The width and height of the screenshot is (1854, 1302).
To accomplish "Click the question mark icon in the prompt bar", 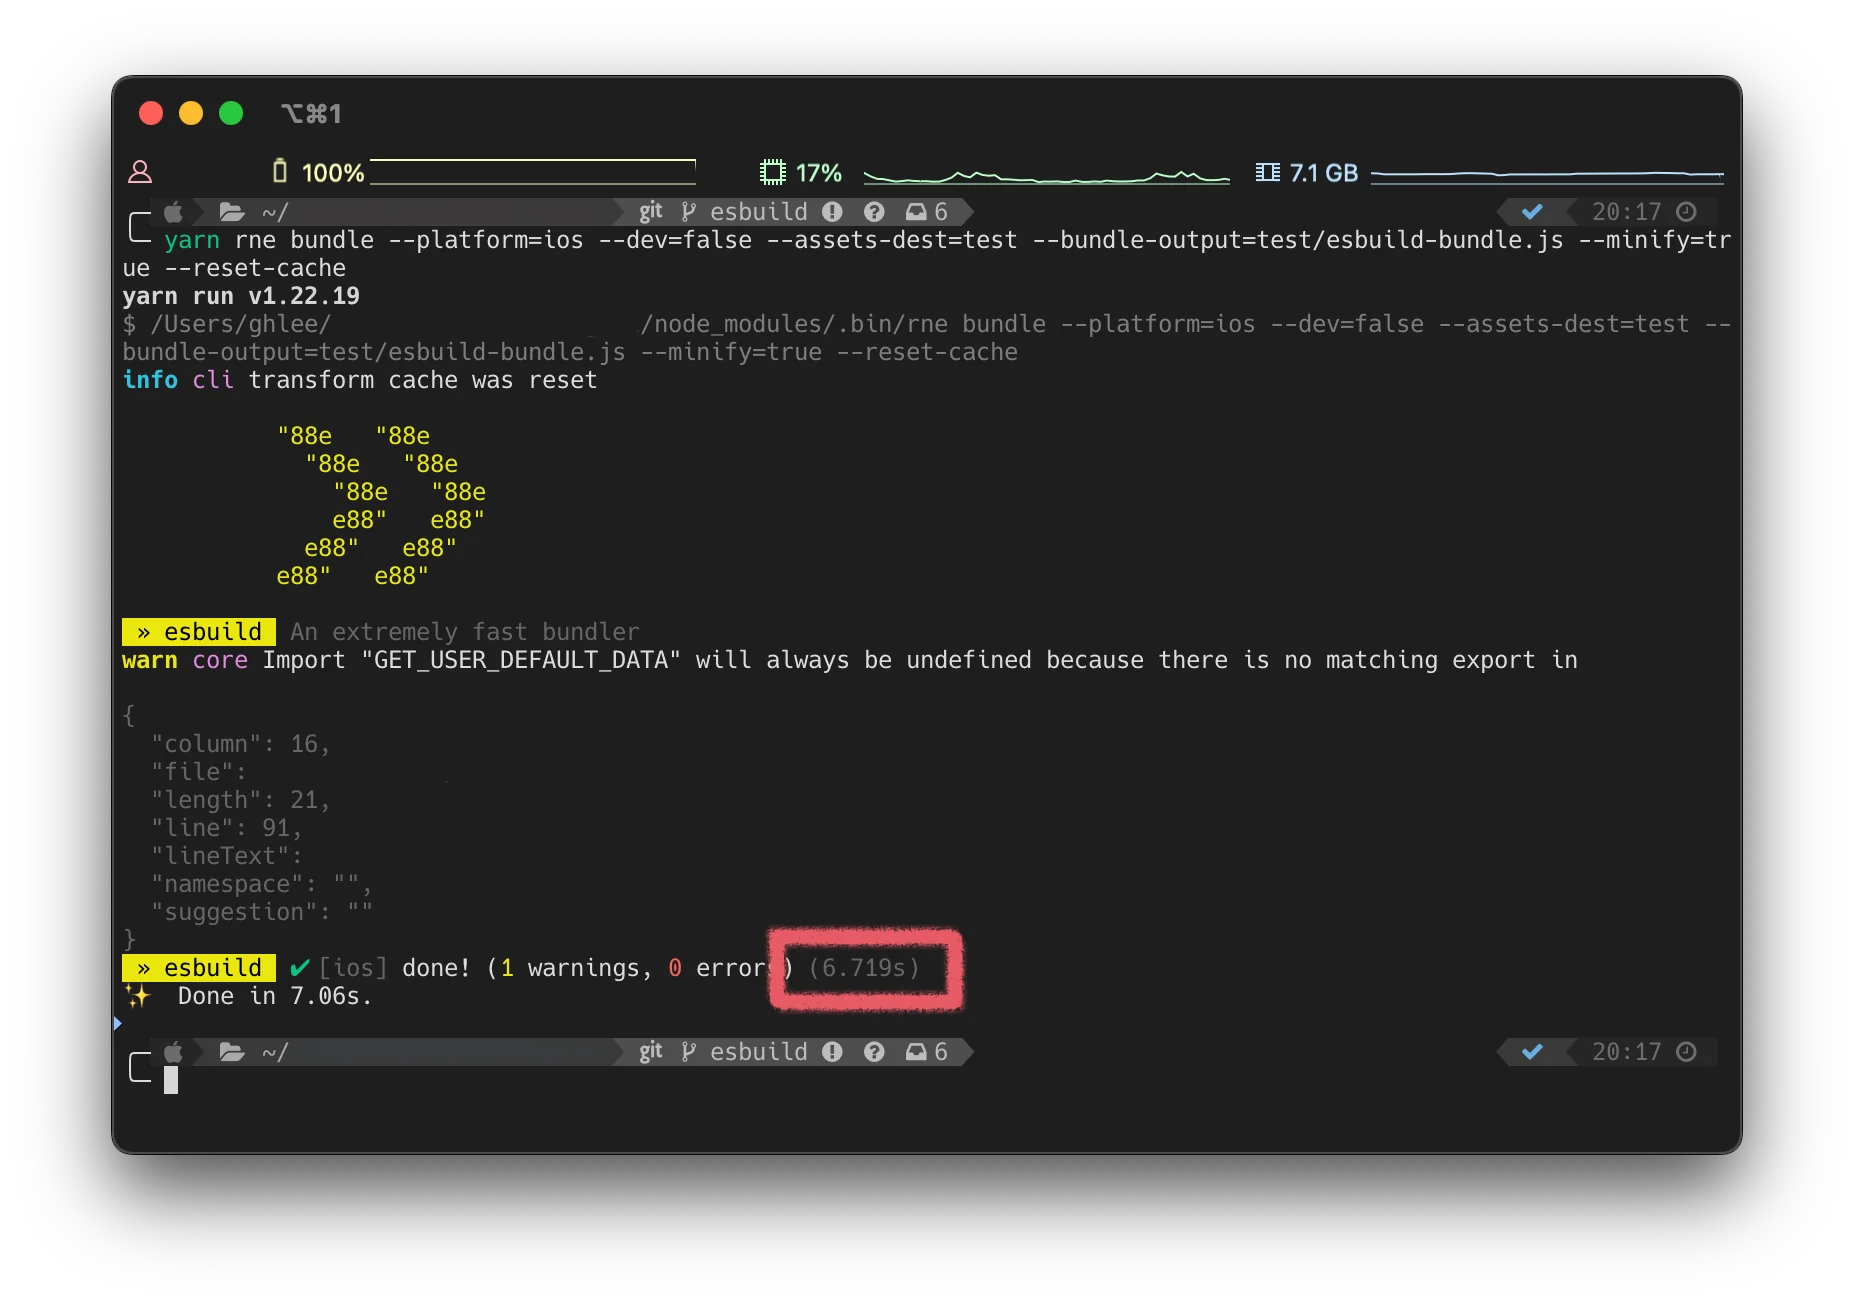I will [875, 211].
